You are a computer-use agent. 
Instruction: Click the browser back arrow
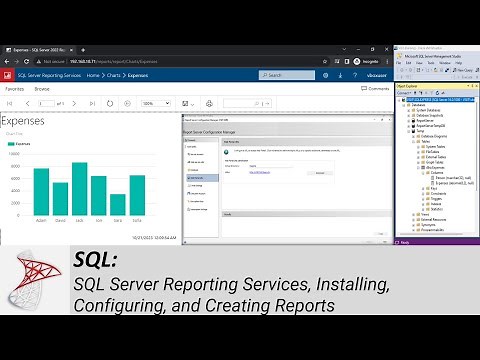(x=7, y=61)
